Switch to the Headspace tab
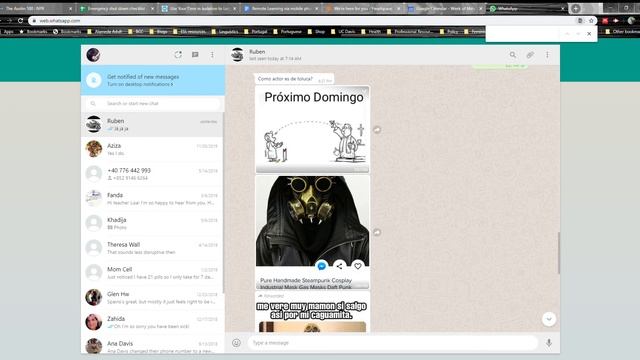640x360 pixels. pos(363,8)
